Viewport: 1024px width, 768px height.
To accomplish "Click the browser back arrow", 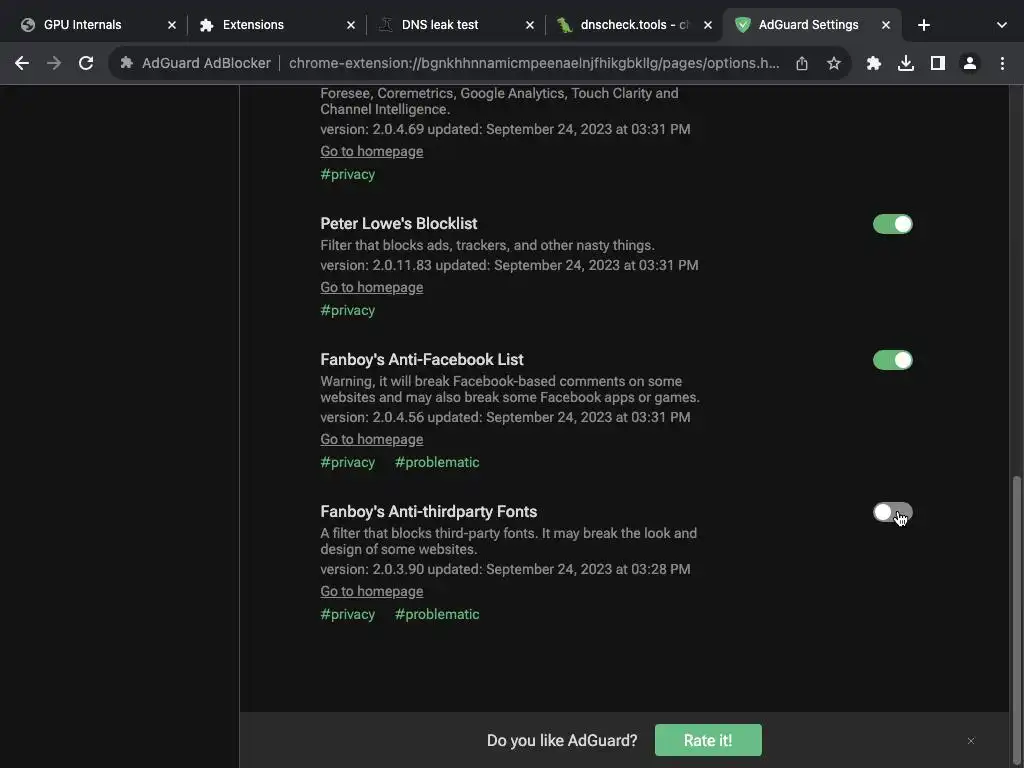I will tap(22, 63).
